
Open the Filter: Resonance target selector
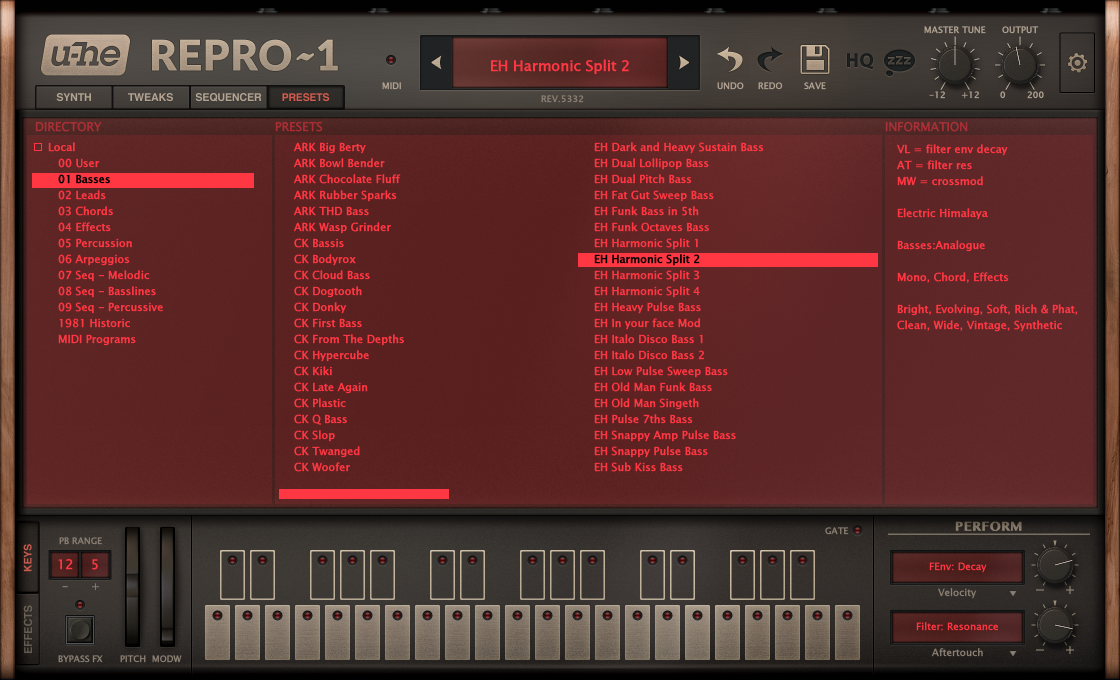pyautogui.click(x=957, y=626)
